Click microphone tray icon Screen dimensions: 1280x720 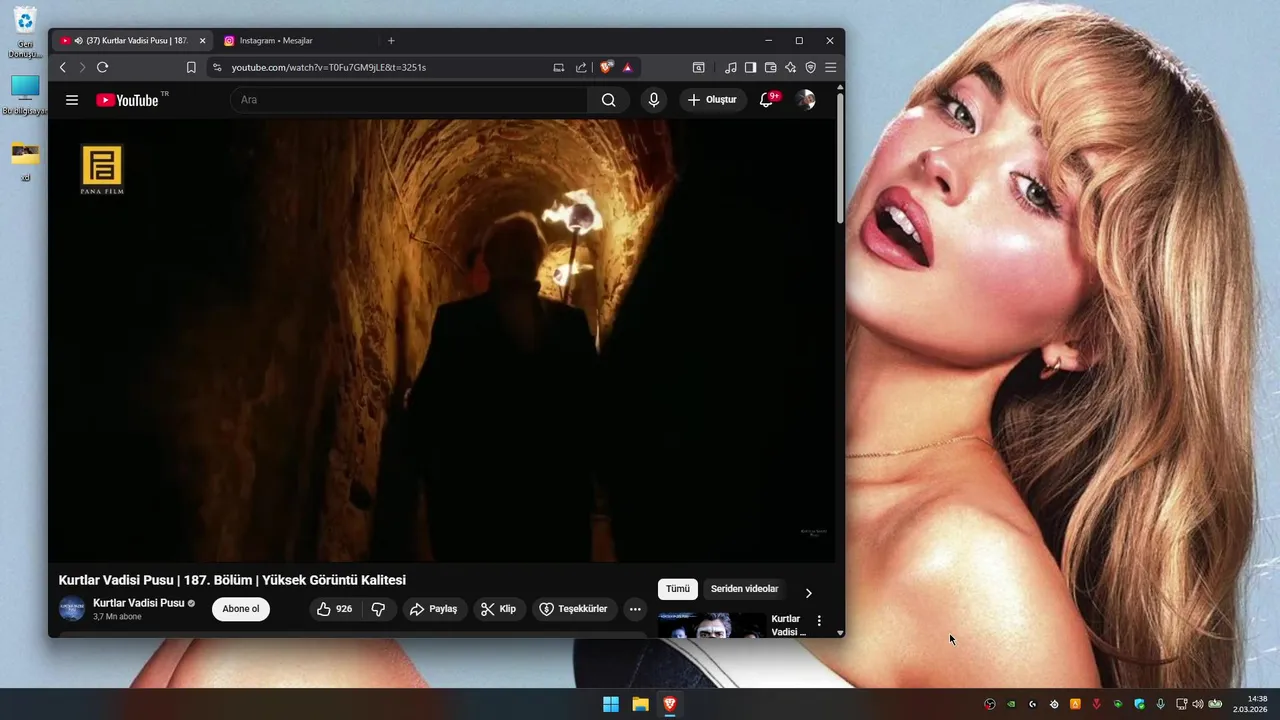(1160, 704)
